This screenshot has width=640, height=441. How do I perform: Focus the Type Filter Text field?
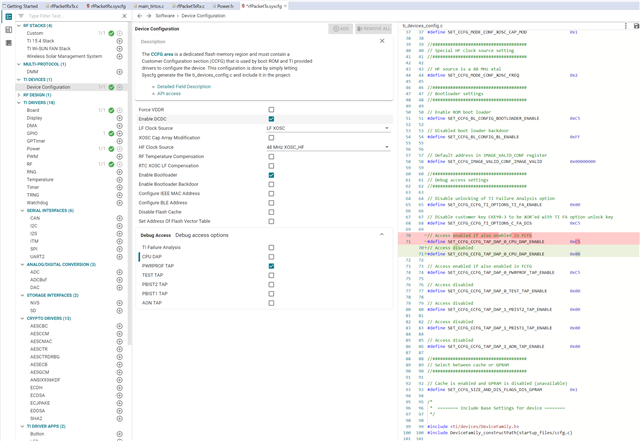[73, 16]
